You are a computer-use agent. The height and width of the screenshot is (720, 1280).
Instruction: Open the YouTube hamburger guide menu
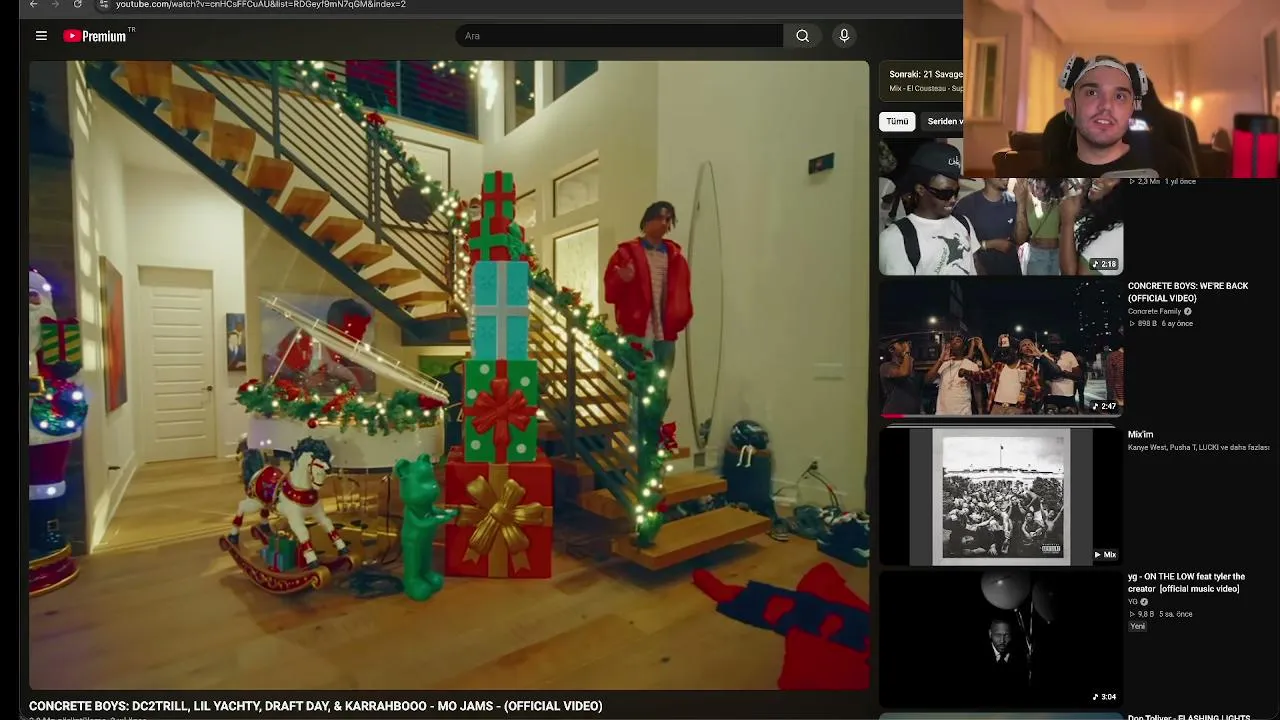pyautogui.click(x=41, y=36)
